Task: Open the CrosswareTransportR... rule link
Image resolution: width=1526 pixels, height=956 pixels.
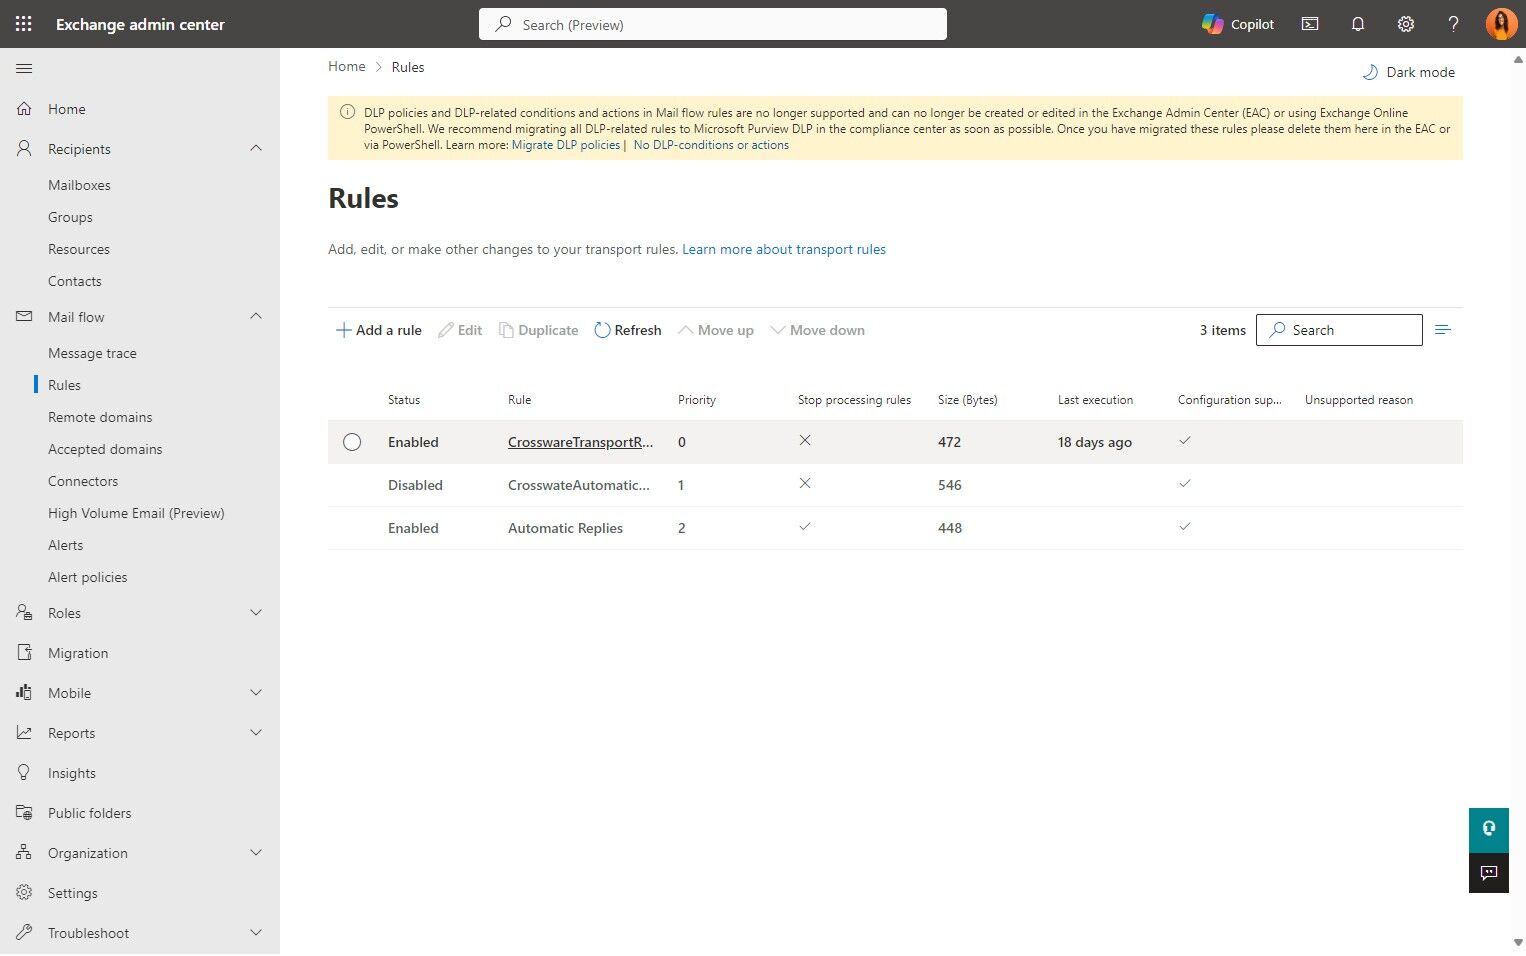Action: tap(580, 442)
